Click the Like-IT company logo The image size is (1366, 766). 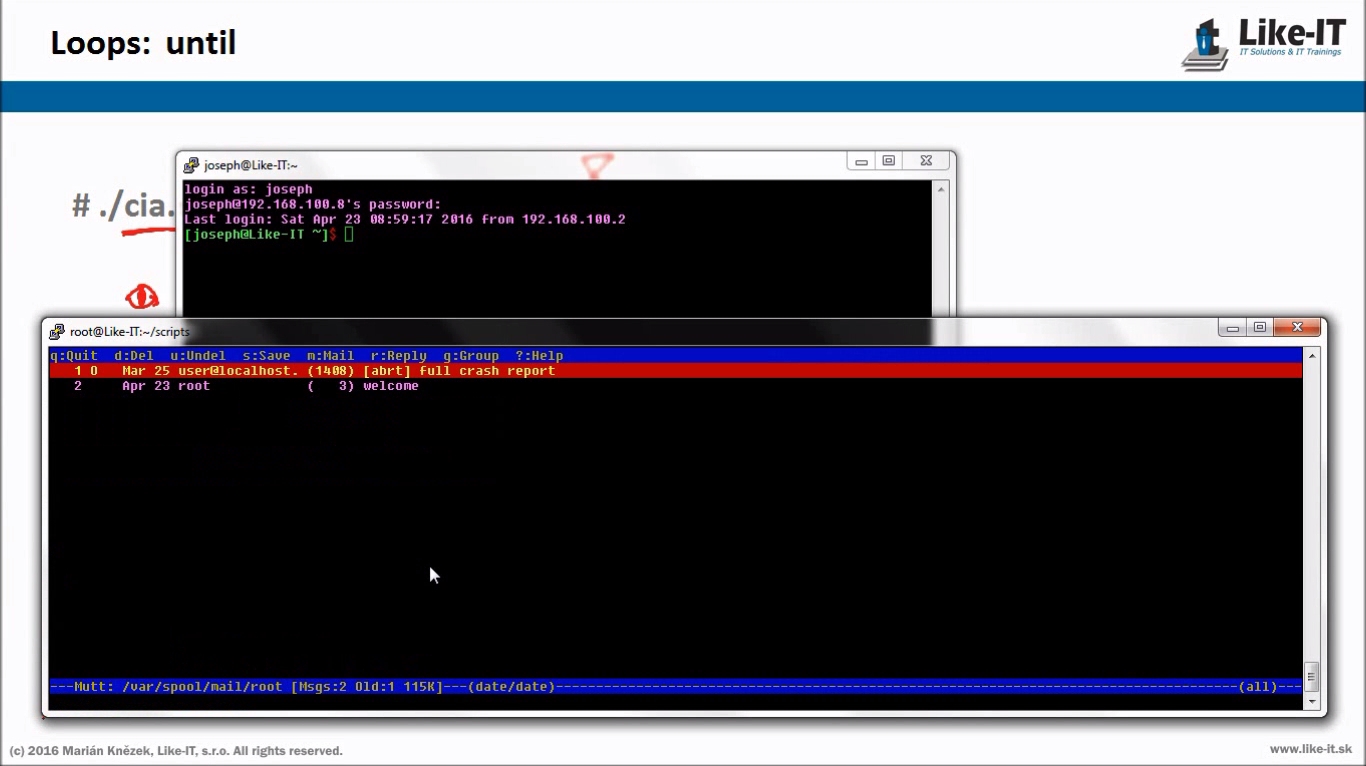1265,44
